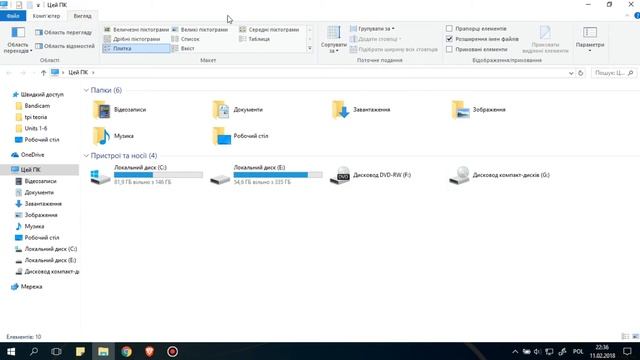Click Локальний диск (C:) usage bar
The image size is (640, 360).
point(158,175)
